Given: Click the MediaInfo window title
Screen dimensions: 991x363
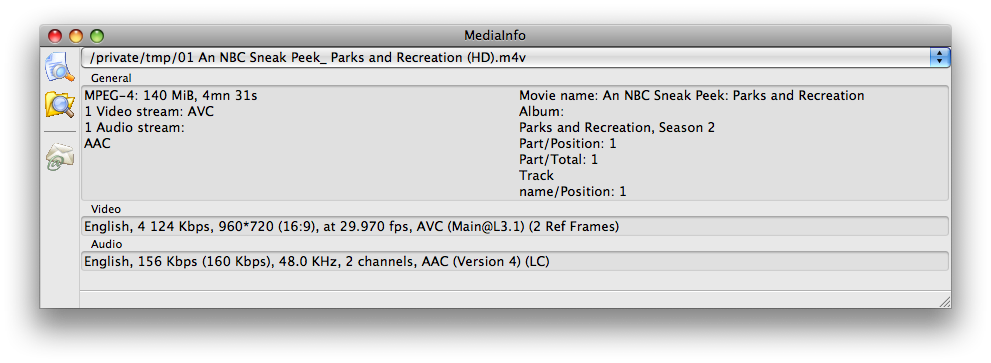Looking at the screenshot, I should click(x=495, y=35).
